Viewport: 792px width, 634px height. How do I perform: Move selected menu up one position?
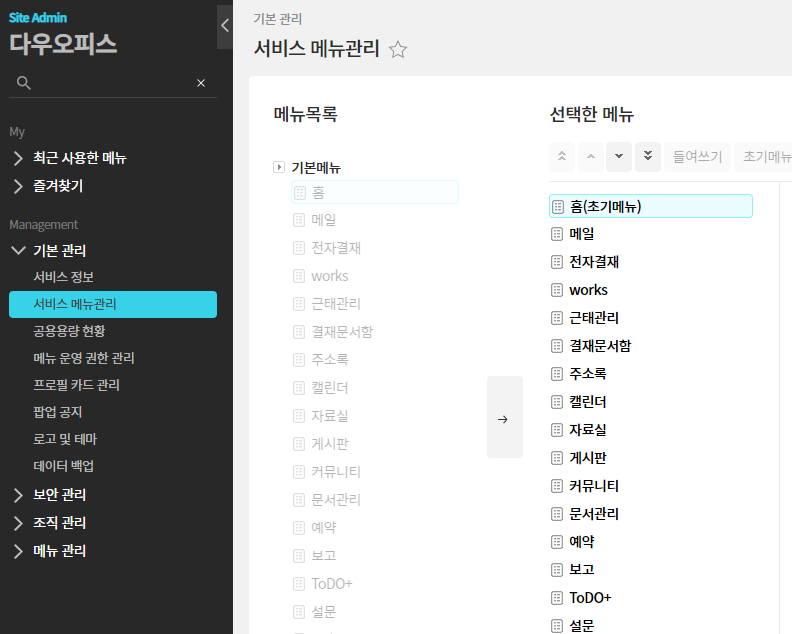(591, 156)
